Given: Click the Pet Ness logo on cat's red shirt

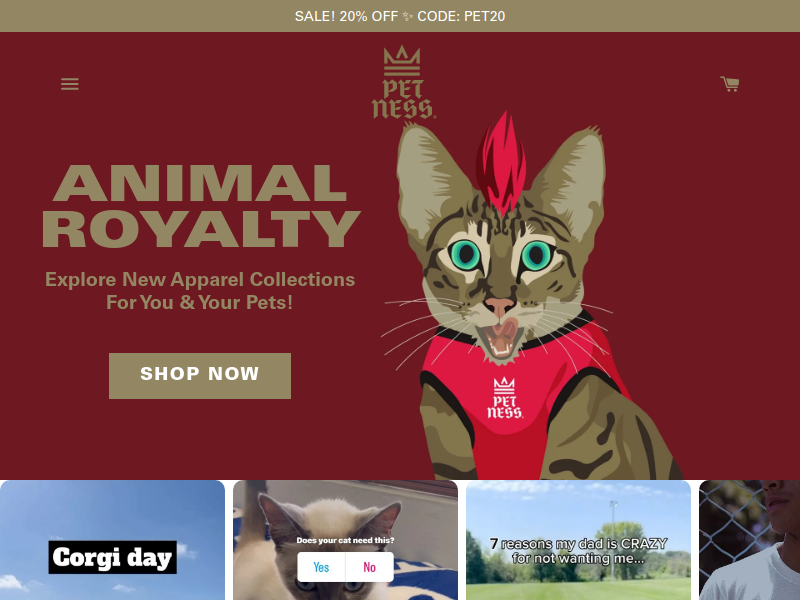Looking at the screenshot, I should tap(505, 398).
